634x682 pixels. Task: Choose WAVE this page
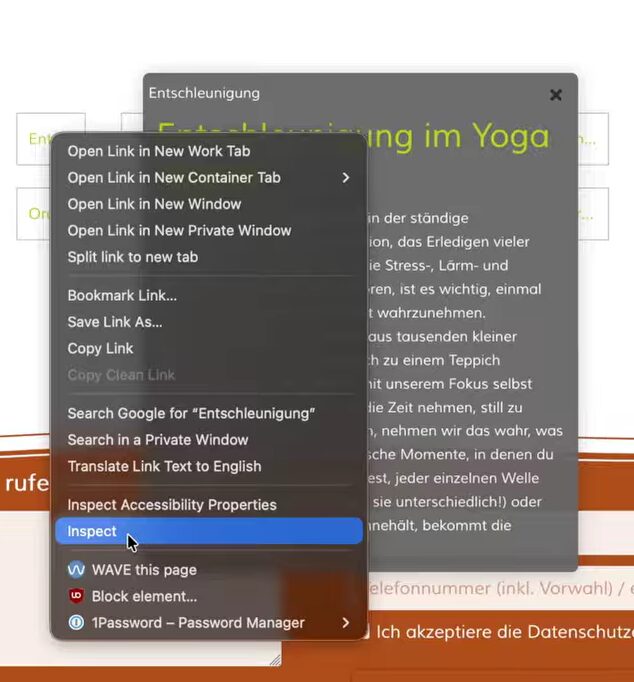point(209,569)
